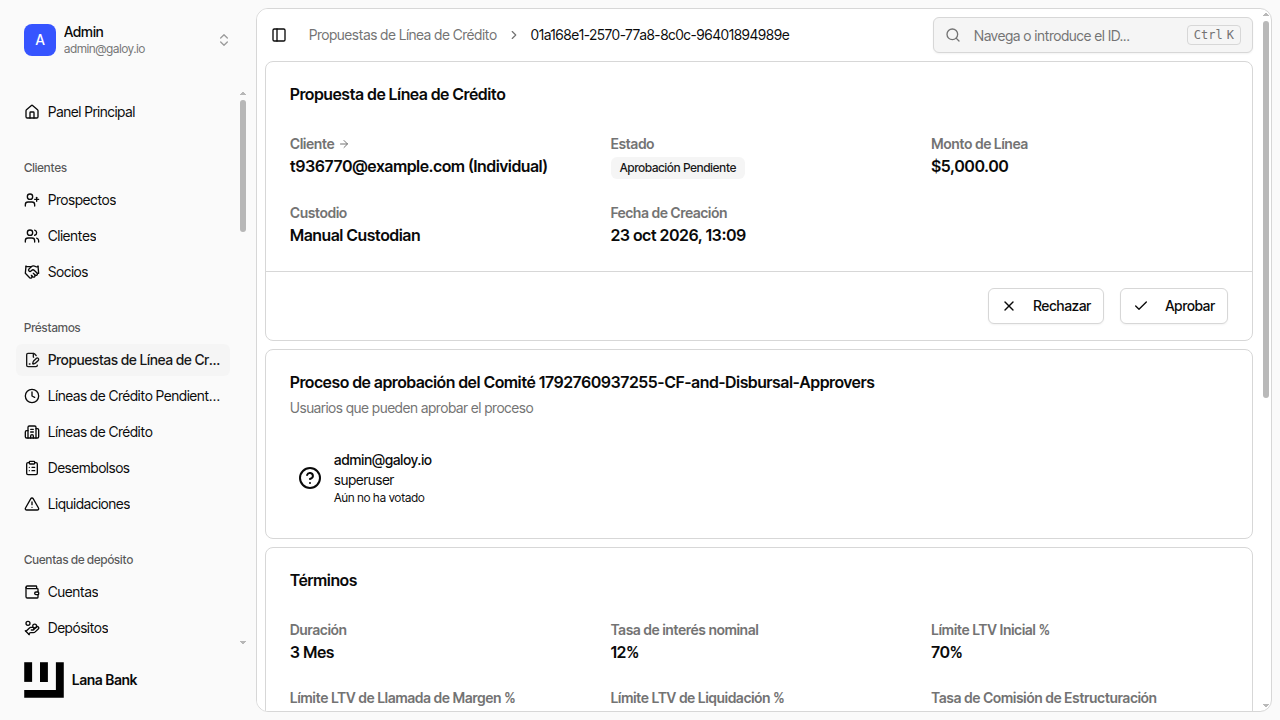Toggle the sidebar panel icon
This screenshot has width=1280, height=720.
[x=279, y=35]
